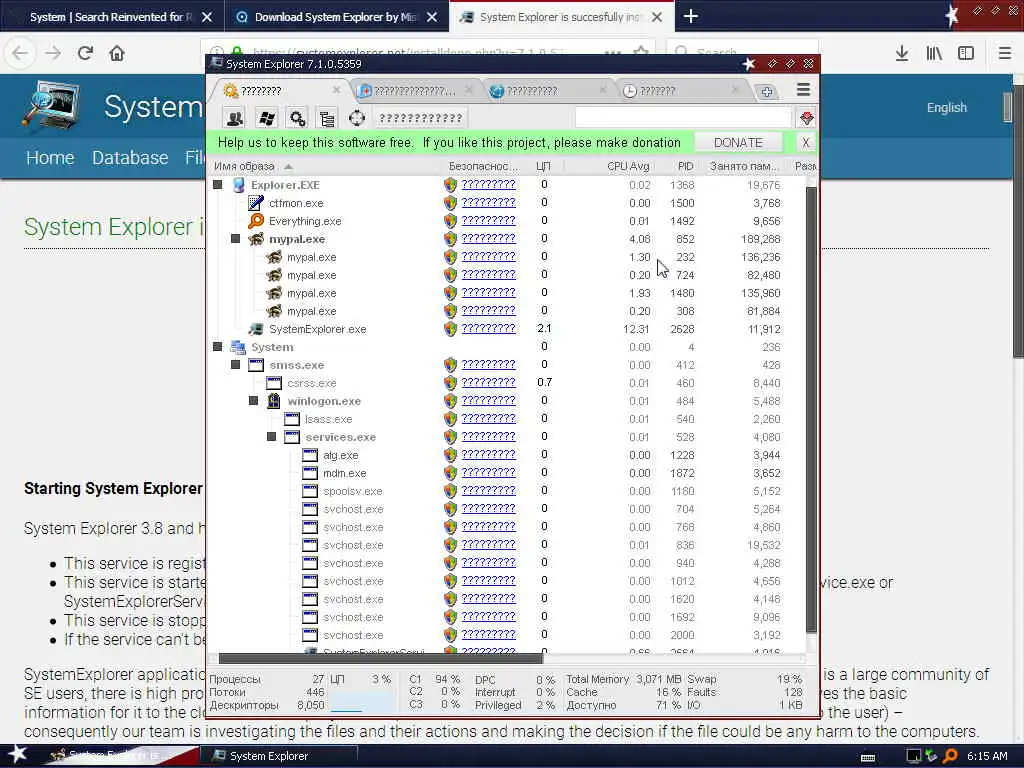
Task: Click the winlogon.exe process icon
Action: (x=274, y=401)
